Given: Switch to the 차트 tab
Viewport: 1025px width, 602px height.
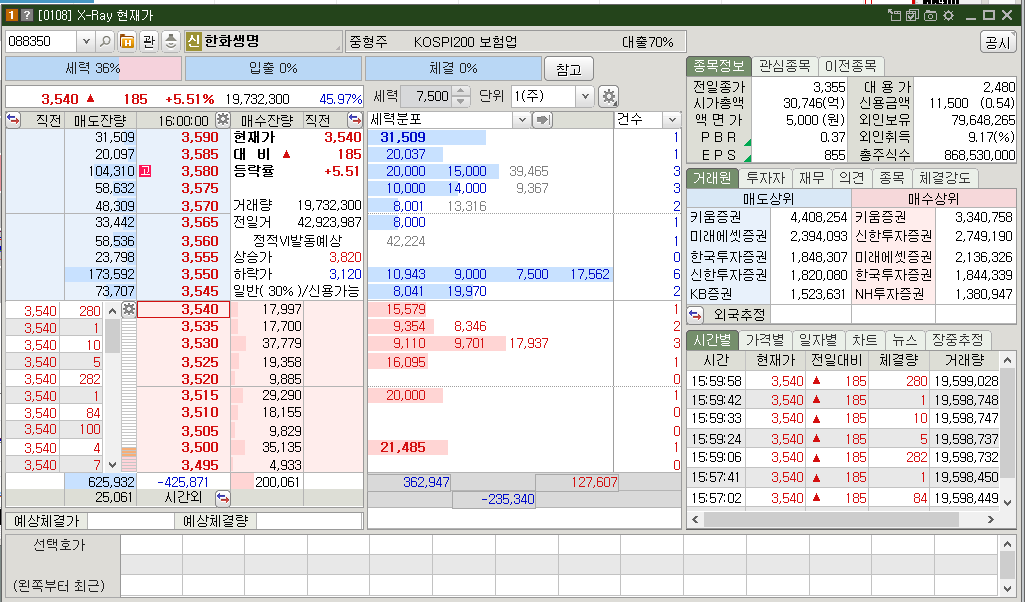Looking at the screenshot, I should click(x=866, y=340).
